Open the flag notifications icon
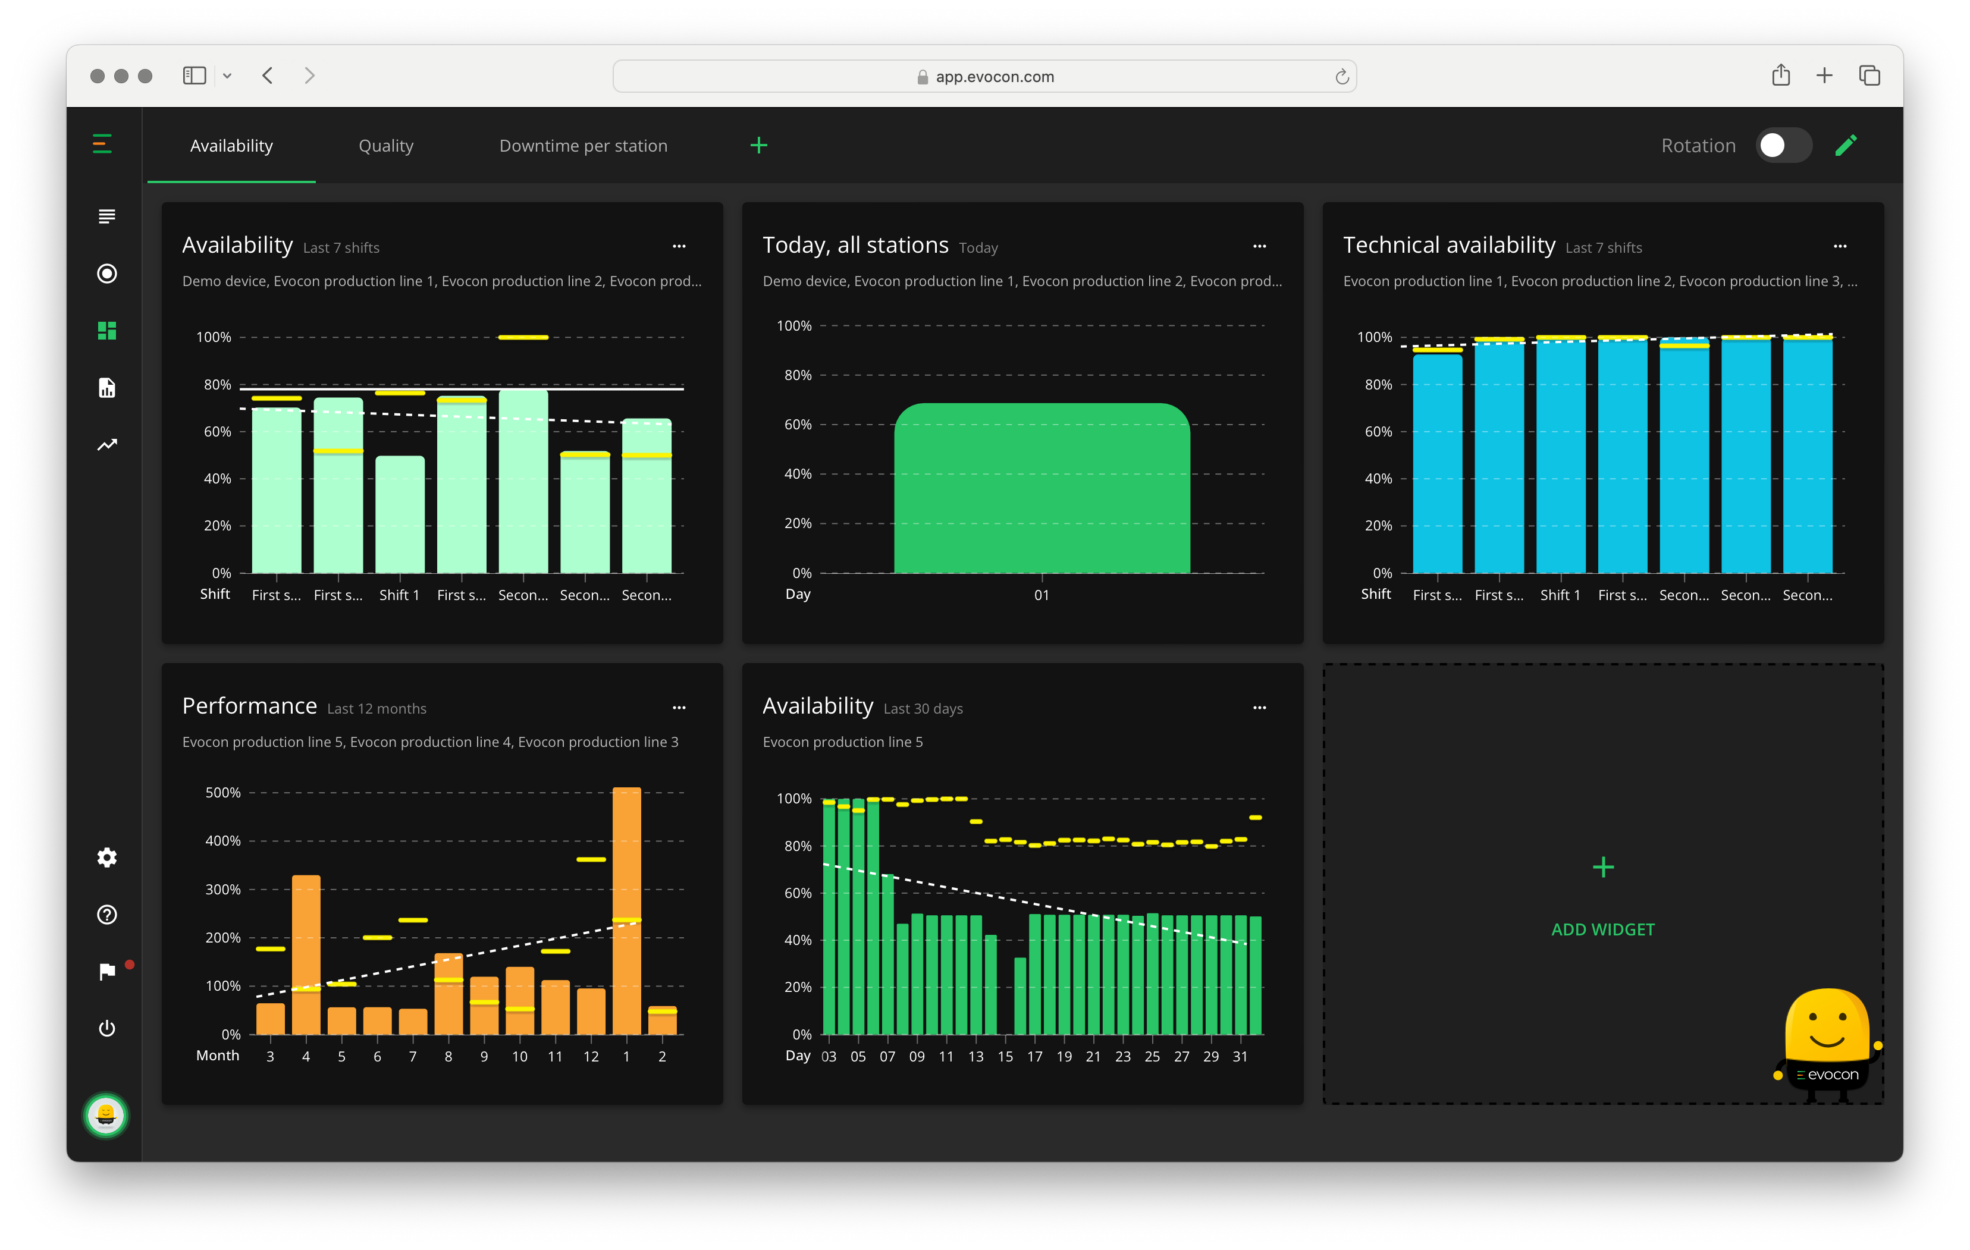Viewport: 1970px width, 1250px height. pos(107,972)
